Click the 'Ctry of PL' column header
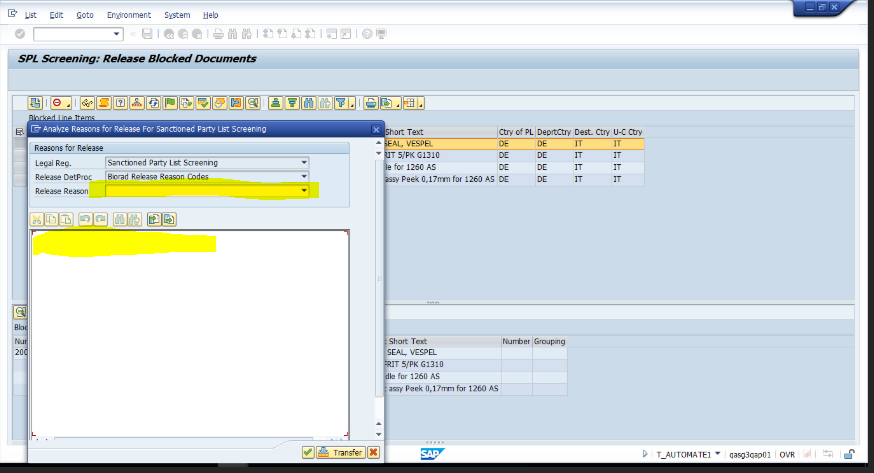Viewport: 874px width, 473px height. click(x=516, y=132)
